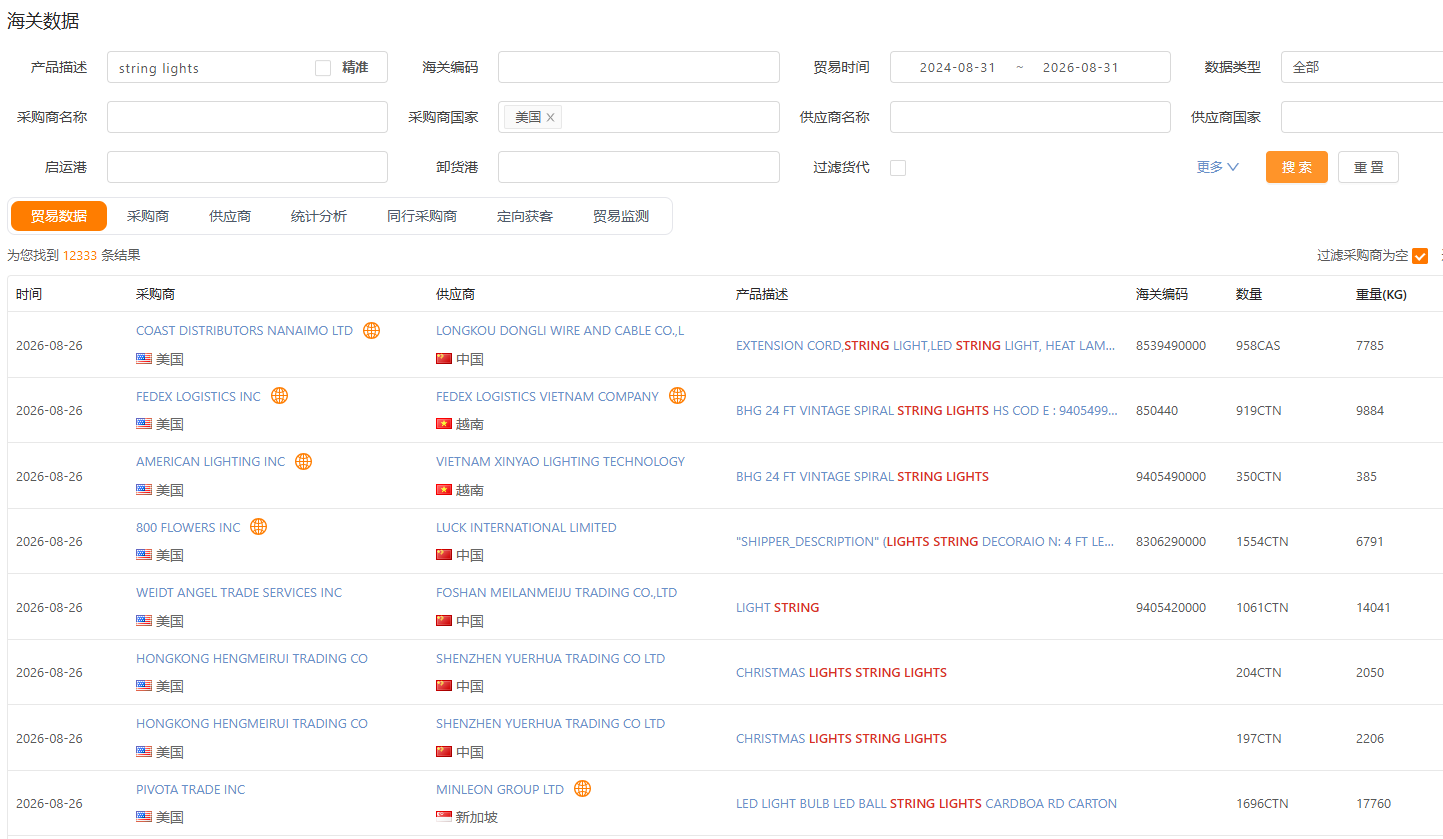Open the 贸易监测 tab

click(x=621, y=216)
